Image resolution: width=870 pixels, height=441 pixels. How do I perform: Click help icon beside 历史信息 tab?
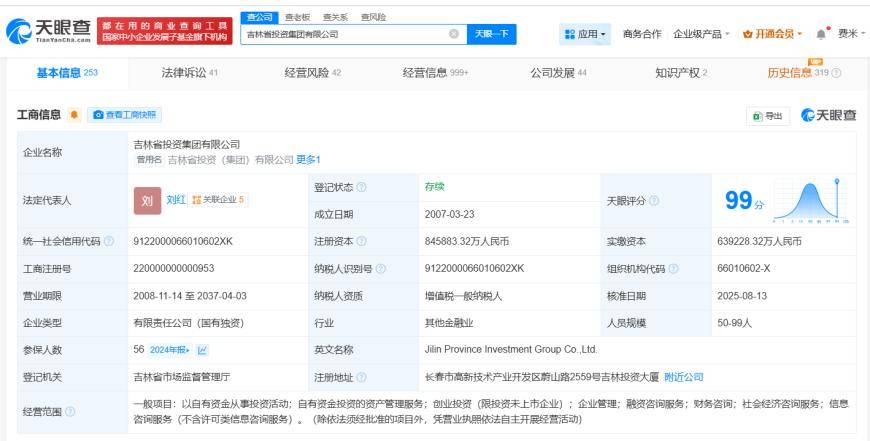[837, 73]
